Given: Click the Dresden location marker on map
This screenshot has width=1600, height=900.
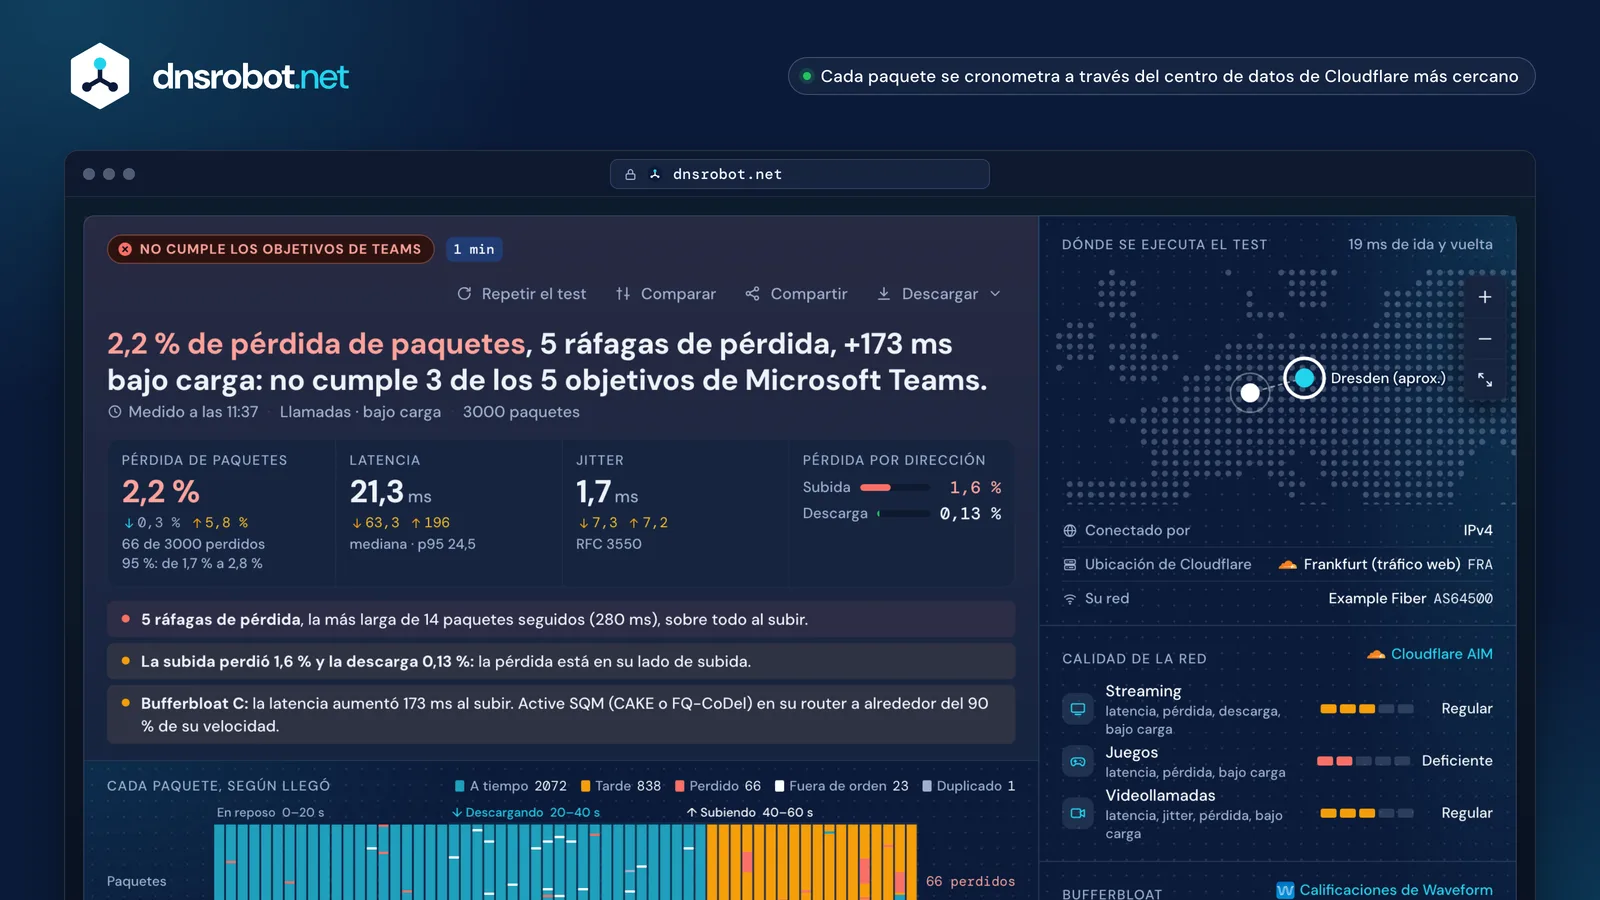Looking at the screenshot, I should click(1304, 378).
